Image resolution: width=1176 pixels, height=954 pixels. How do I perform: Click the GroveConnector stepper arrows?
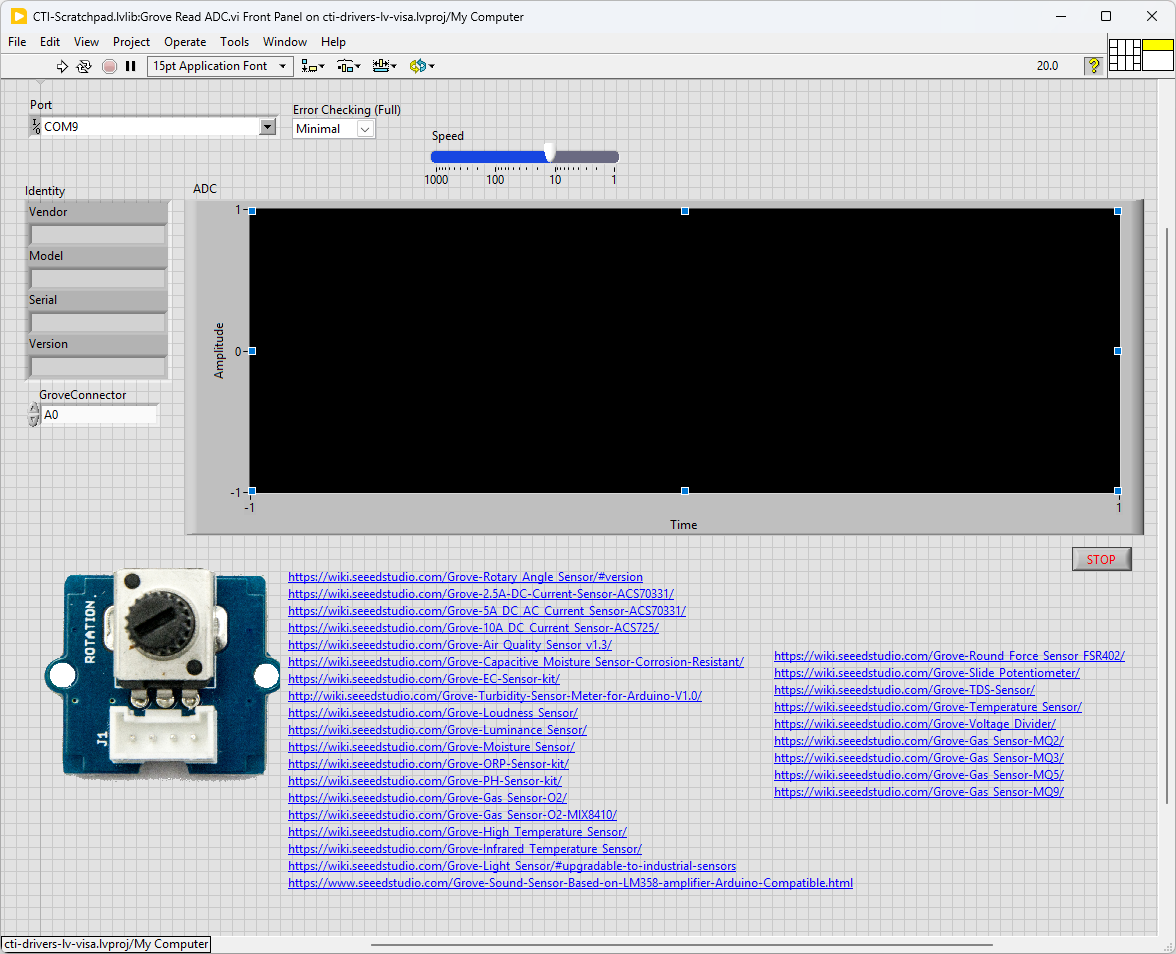coord(34,414)
